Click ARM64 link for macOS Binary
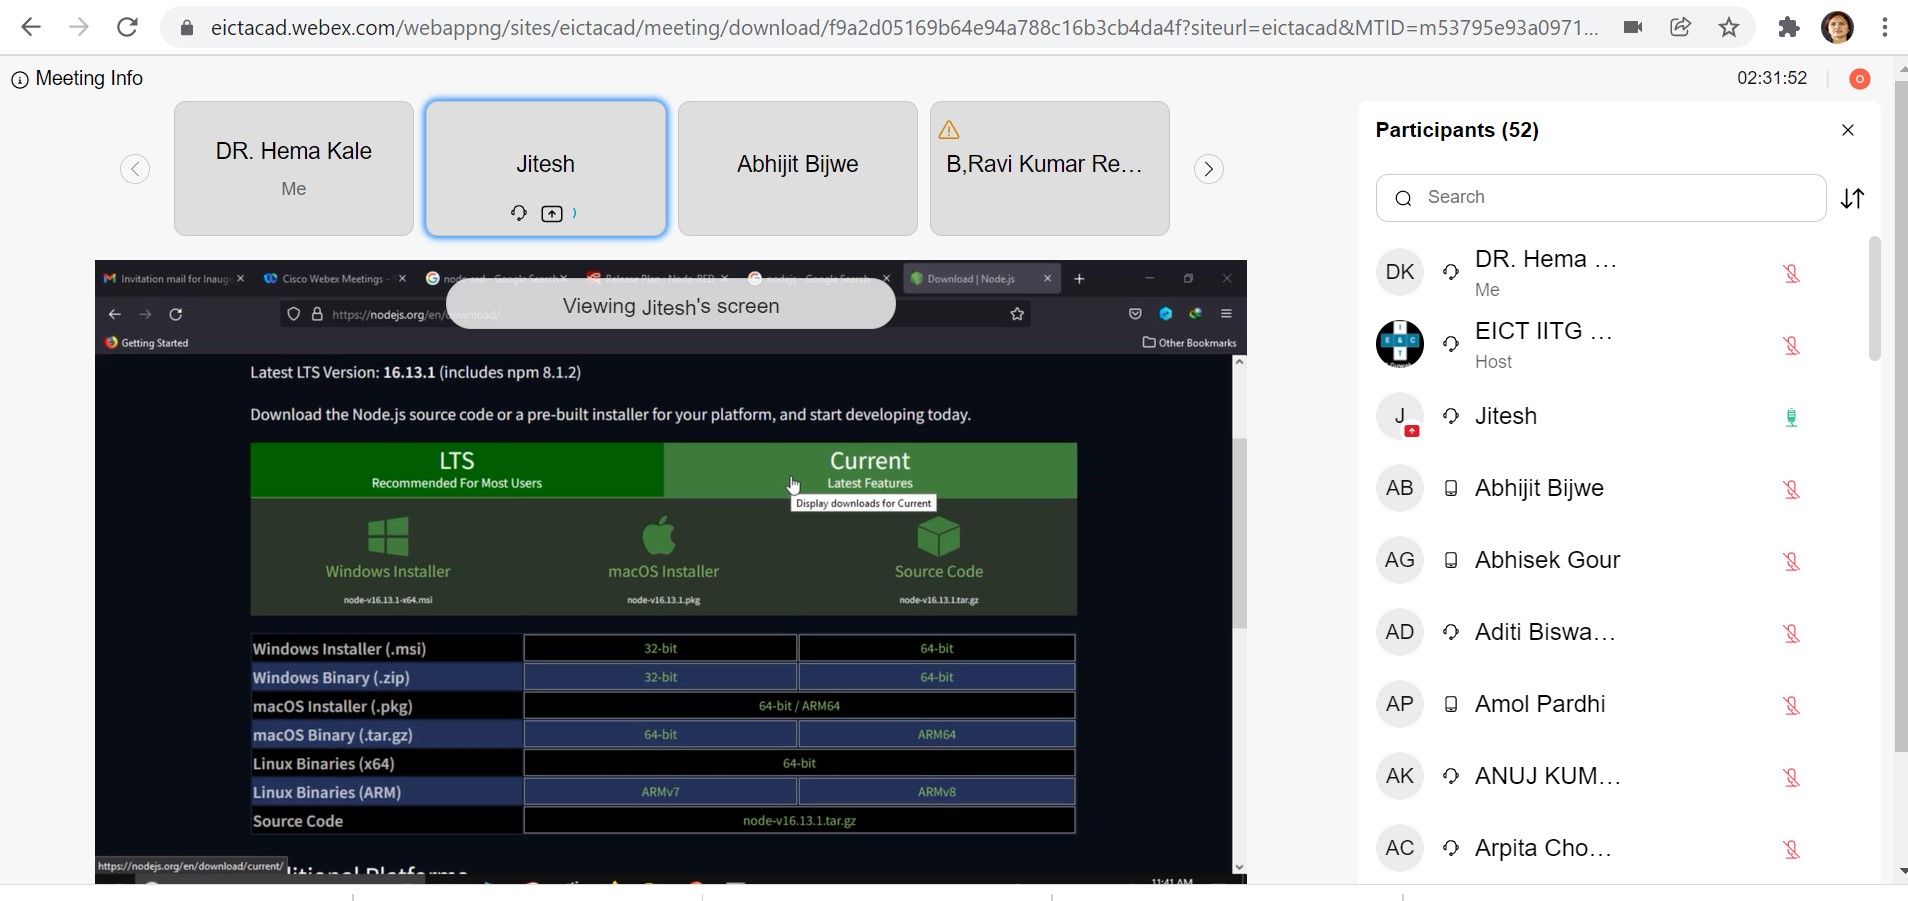The image size is (1908, 901). 937,735
